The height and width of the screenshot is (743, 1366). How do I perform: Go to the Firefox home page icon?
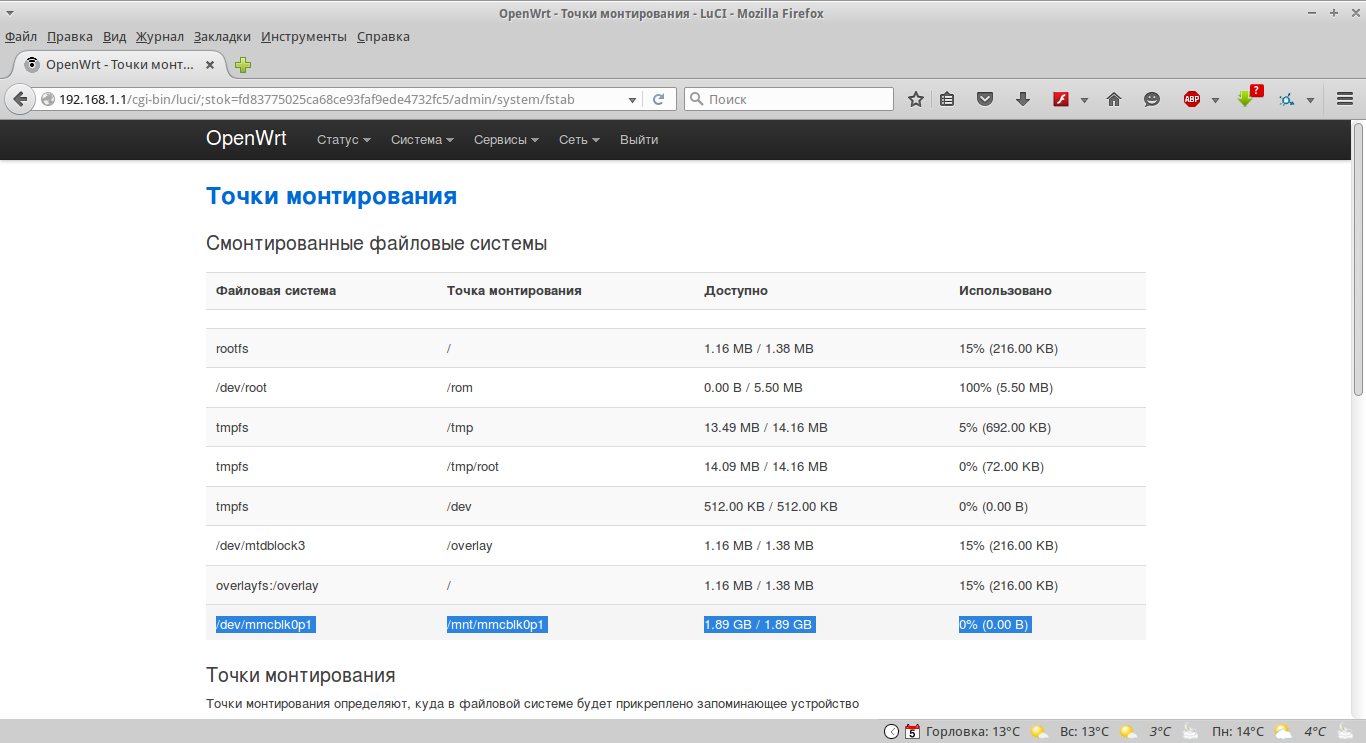[1114, 99]
